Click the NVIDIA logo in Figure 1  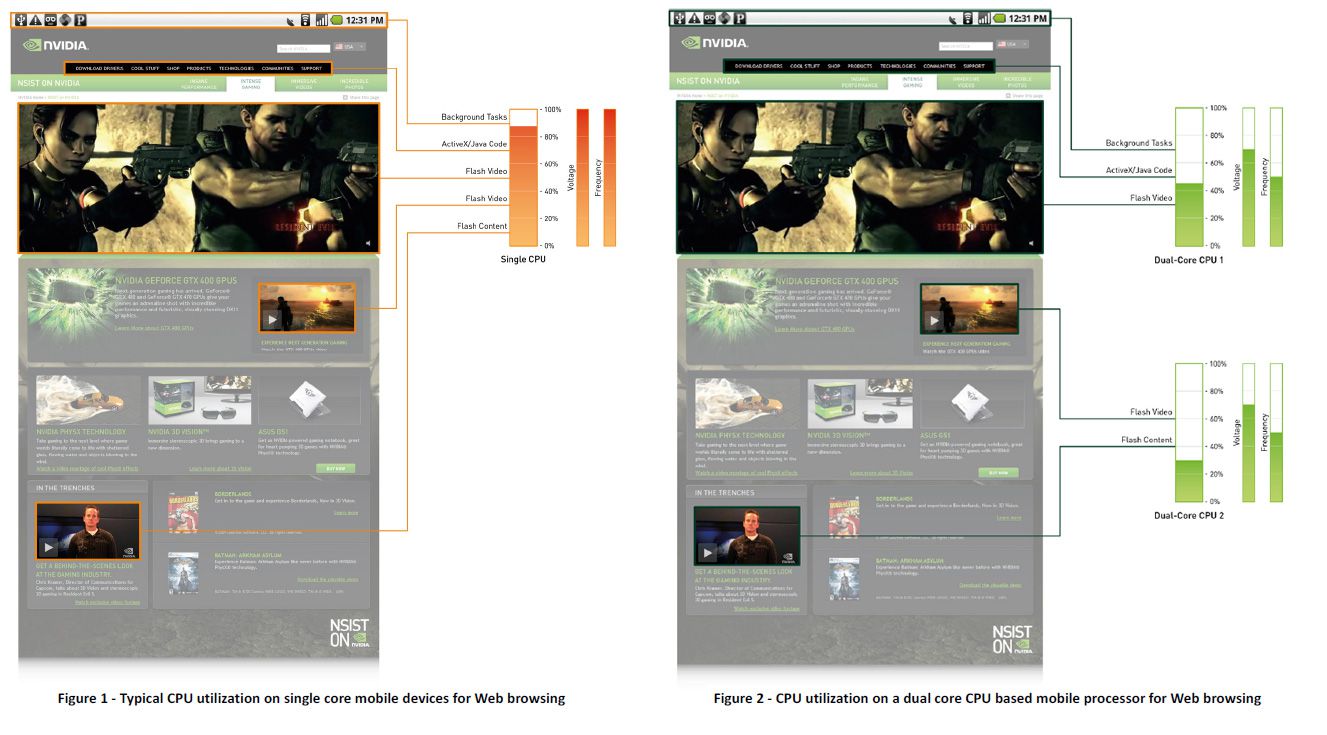click(56, 45)
